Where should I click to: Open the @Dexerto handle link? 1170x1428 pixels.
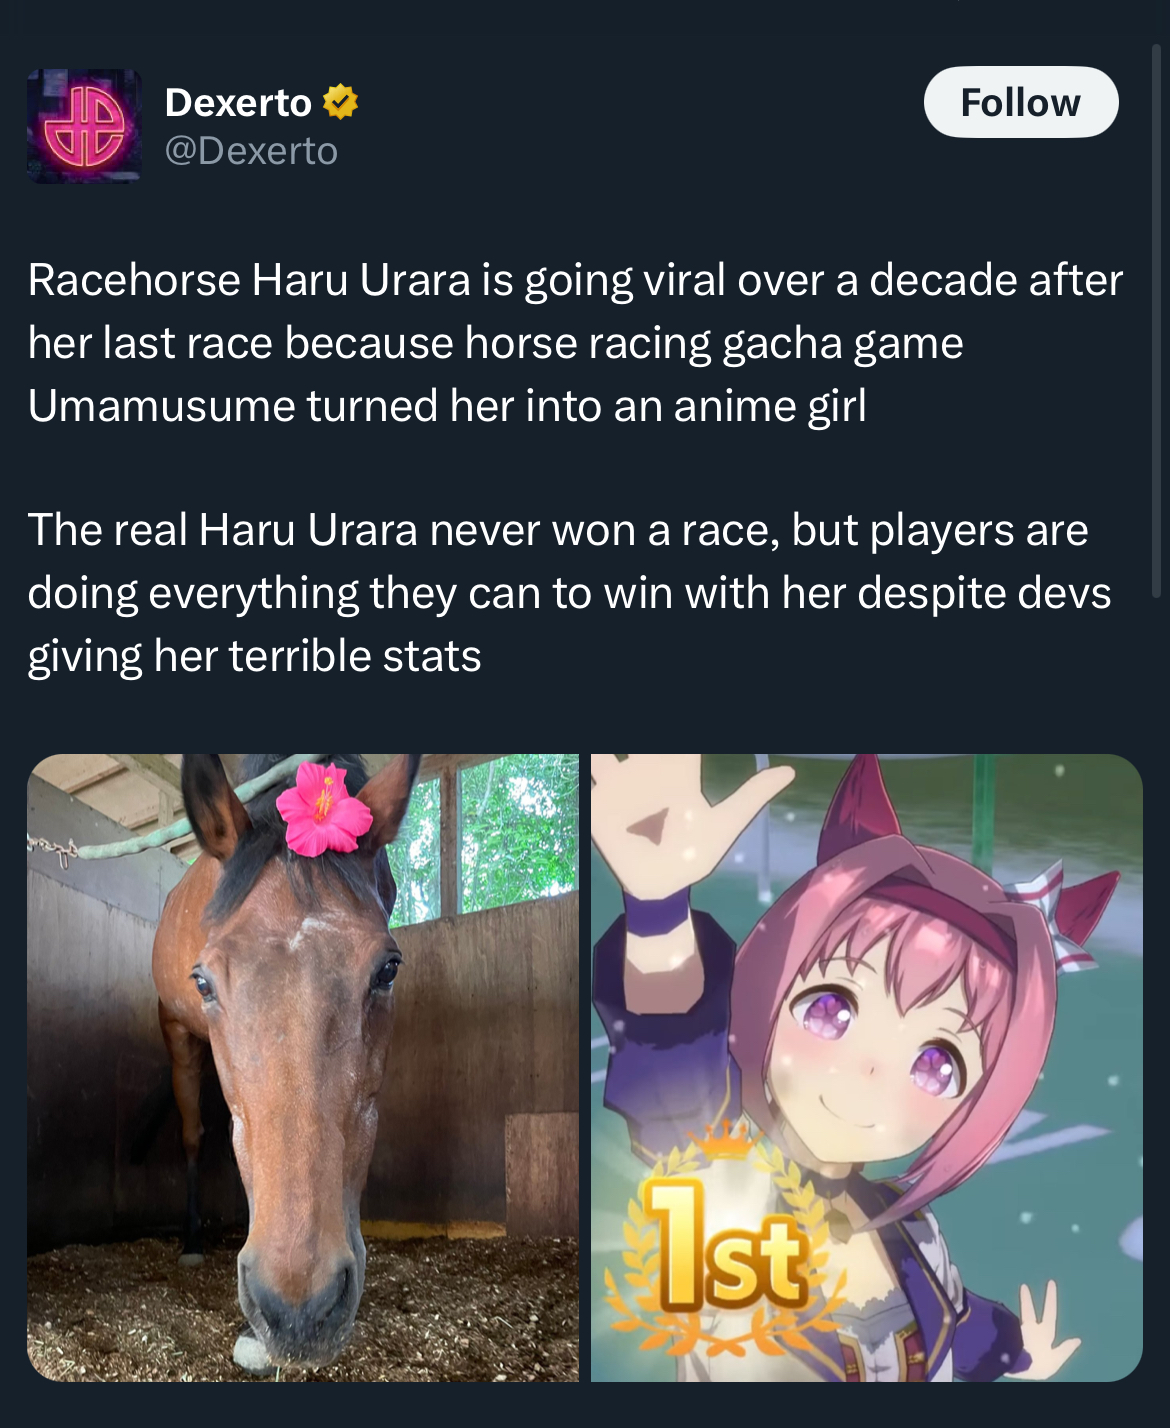251,151
